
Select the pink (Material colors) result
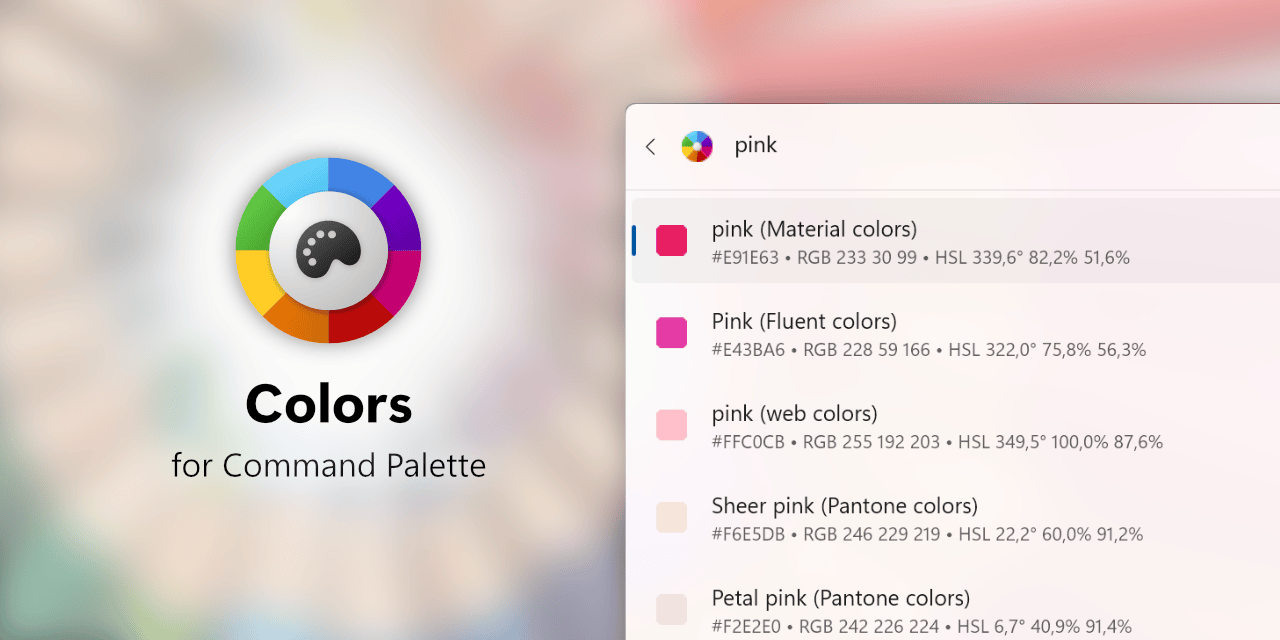(x=956, y=241)
